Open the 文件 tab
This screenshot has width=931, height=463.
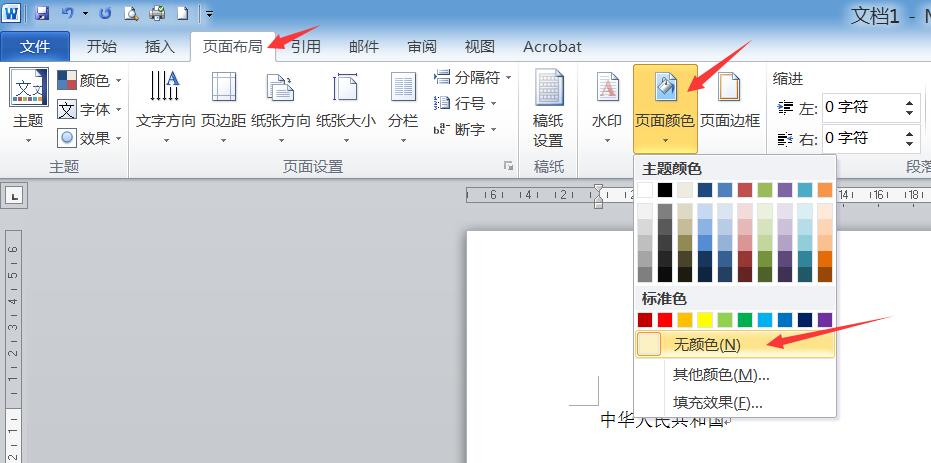click(35, 46)
